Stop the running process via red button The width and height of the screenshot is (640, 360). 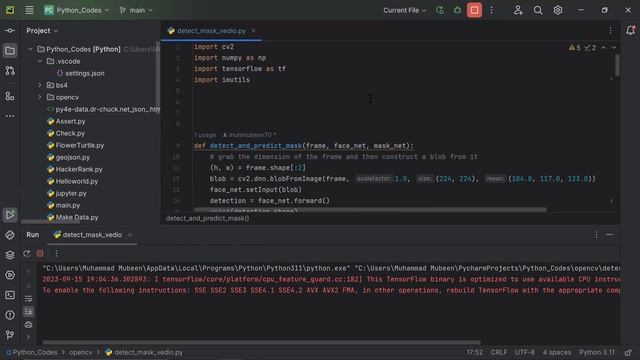[x=474, y=10]
